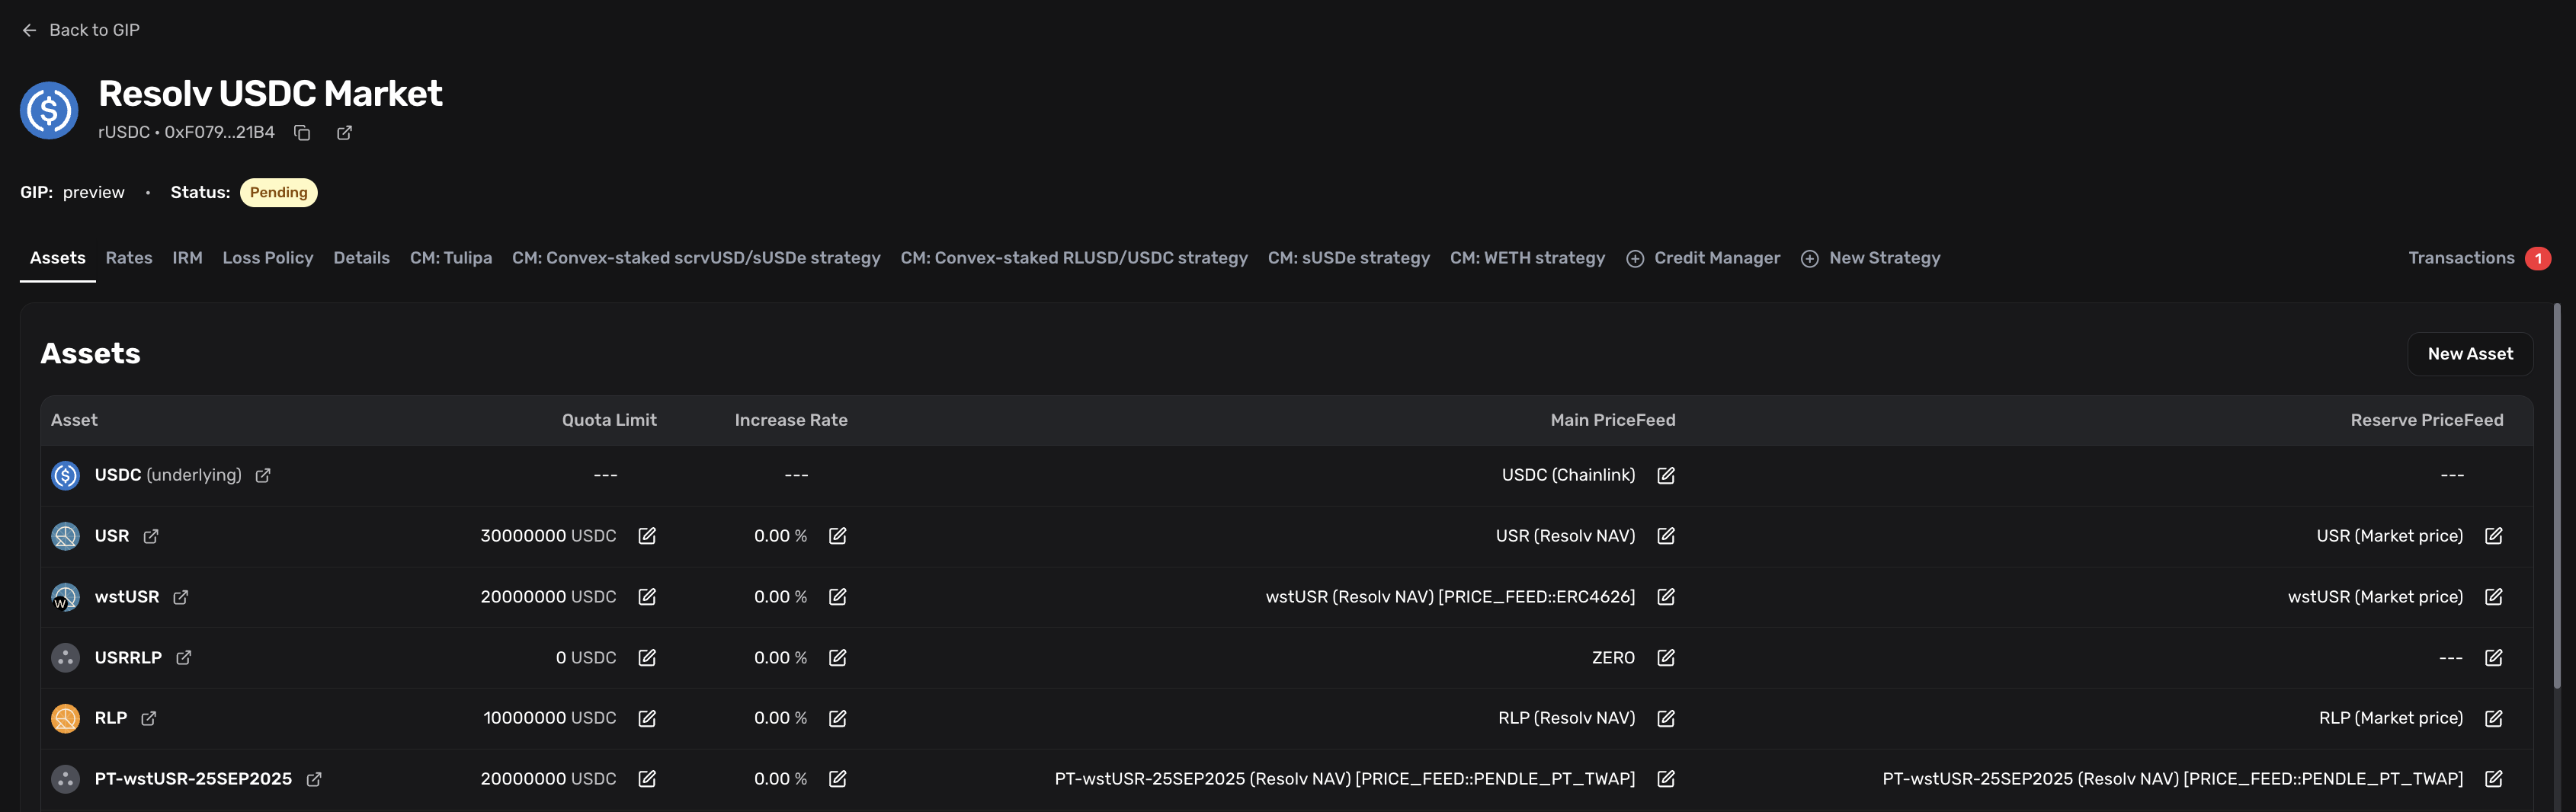Viewport: 2576px width, 812px height.
Task: Edit wstUSR increase rate
Action: pos(837,597)
